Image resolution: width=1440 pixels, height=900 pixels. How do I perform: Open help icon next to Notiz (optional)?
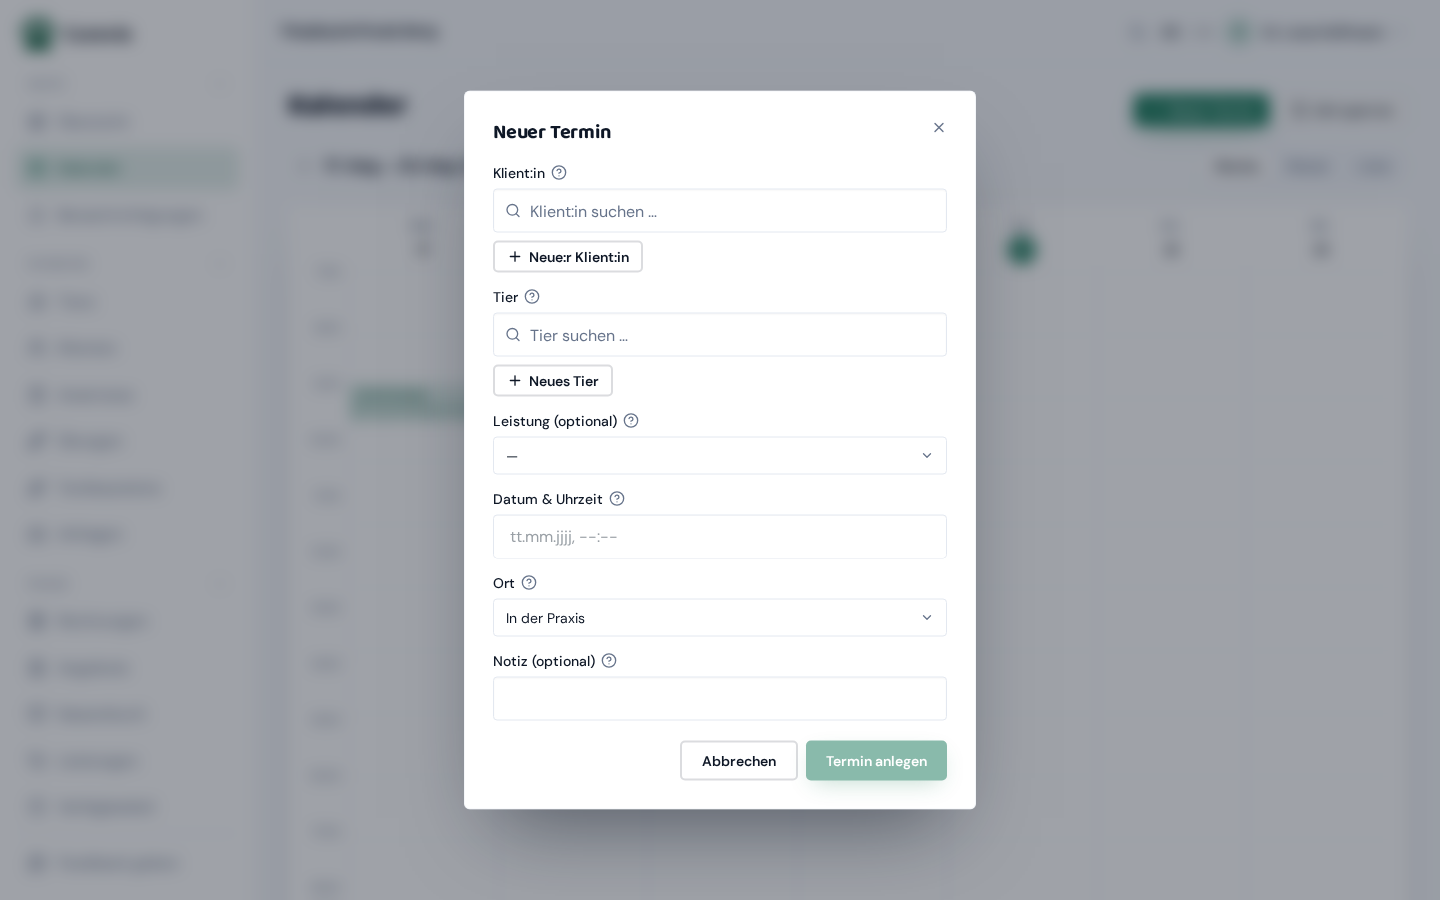coord(609,661)
